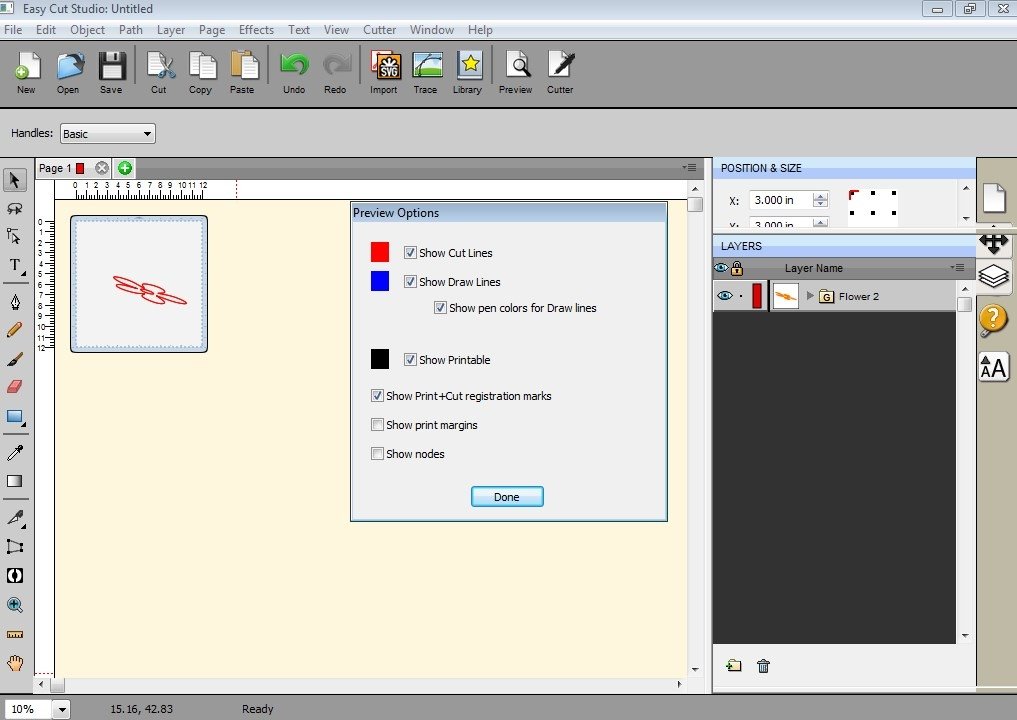Open the Object menu

(x=88, y=30)
